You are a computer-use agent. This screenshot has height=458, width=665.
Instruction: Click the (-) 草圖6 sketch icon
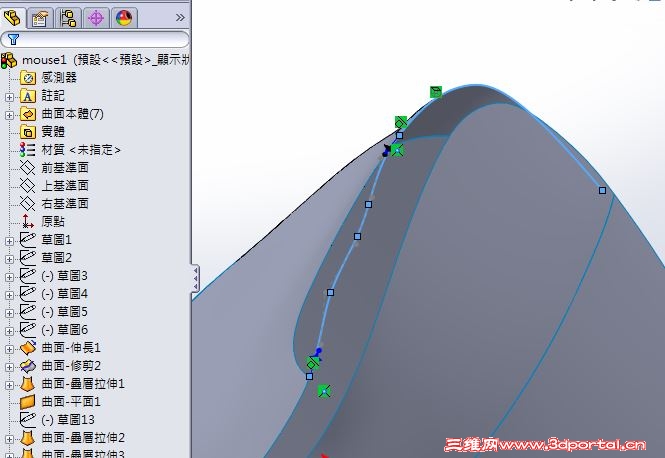[28, 329]
